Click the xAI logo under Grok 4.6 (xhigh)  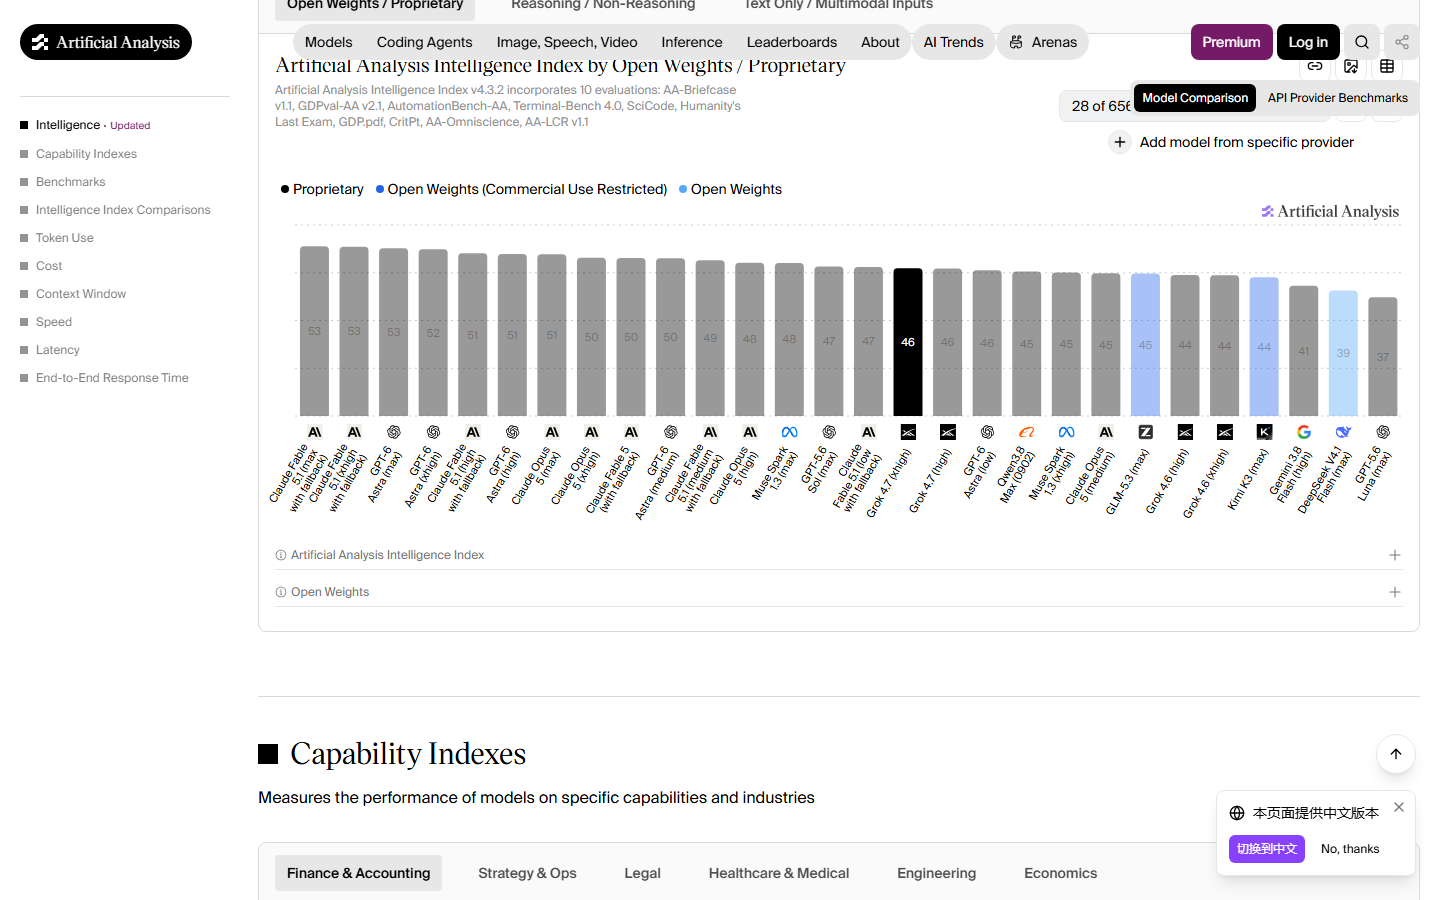point(1225,432)
